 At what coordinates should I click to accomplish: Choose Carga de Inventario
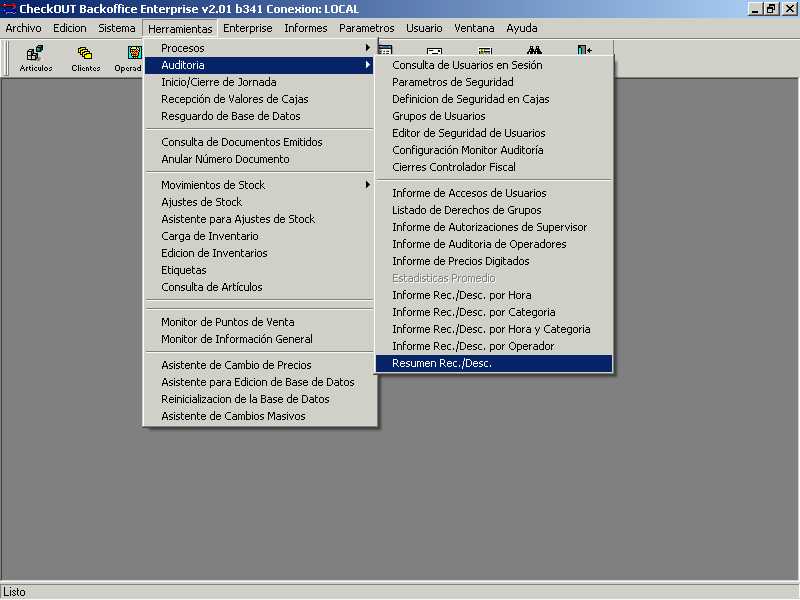(x=259, y=236)
